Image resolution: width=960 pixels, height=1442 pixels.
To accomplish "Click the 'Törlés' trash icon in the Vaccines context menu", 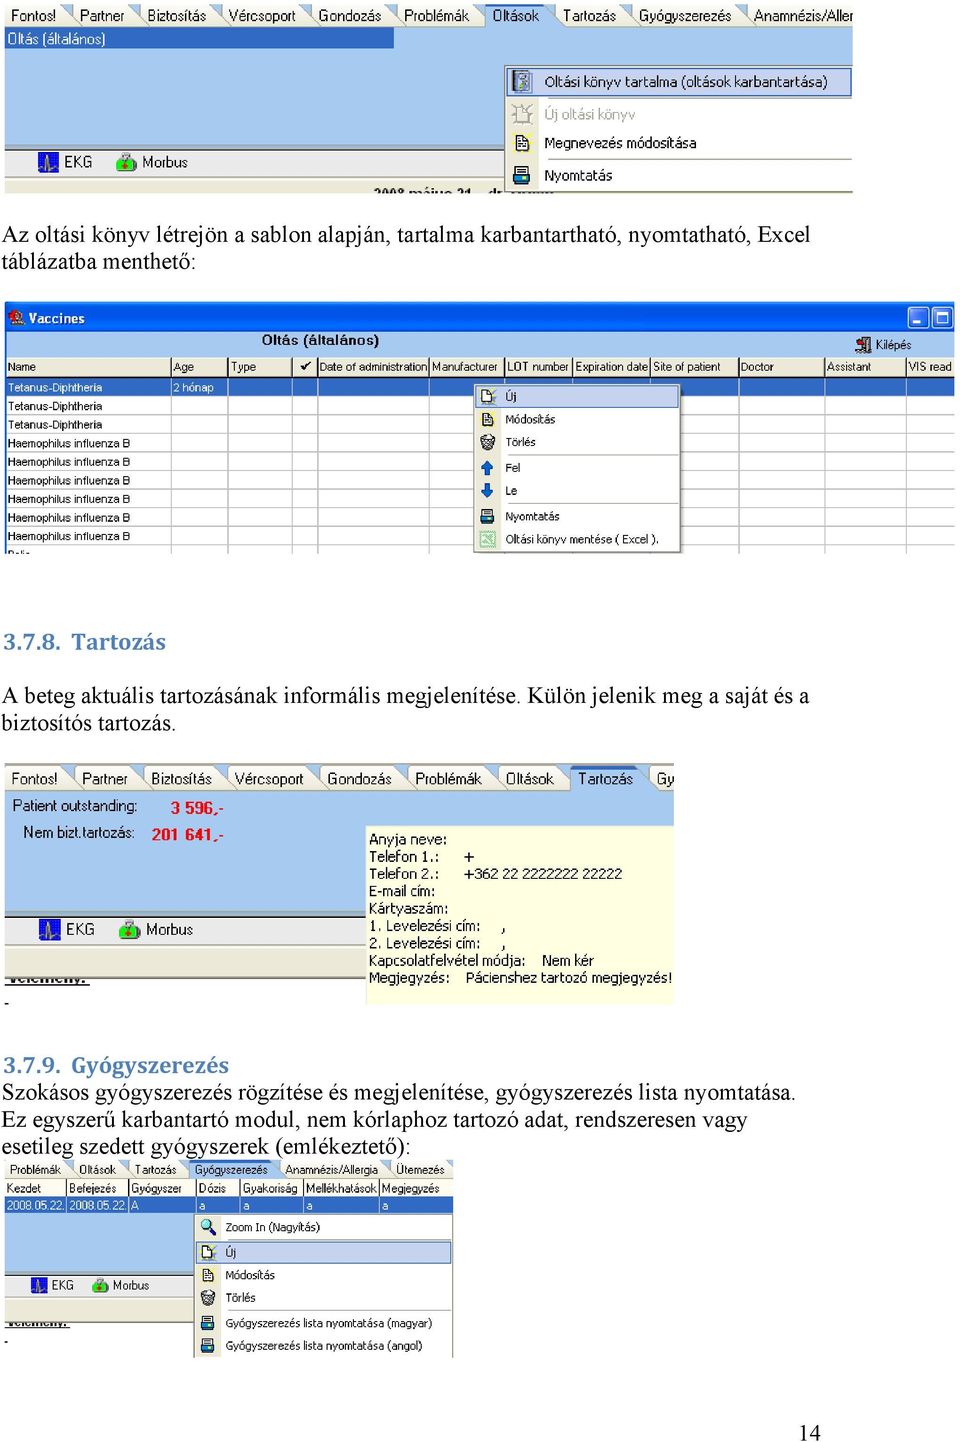I will tap(488, 442).
